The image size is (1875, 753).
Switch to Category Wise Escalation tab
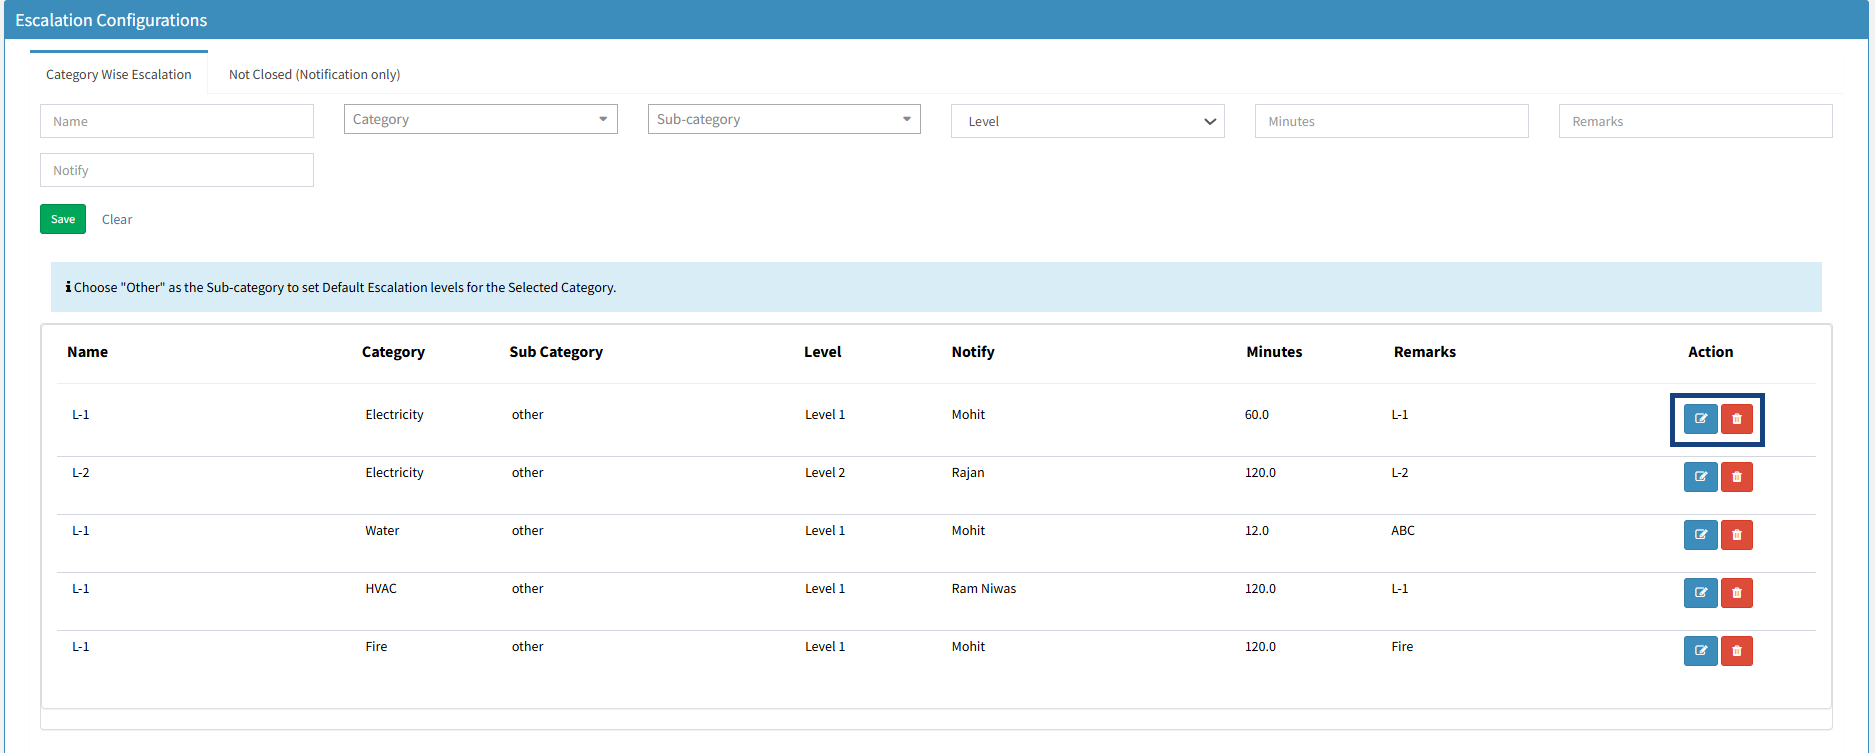coord(119,74)
